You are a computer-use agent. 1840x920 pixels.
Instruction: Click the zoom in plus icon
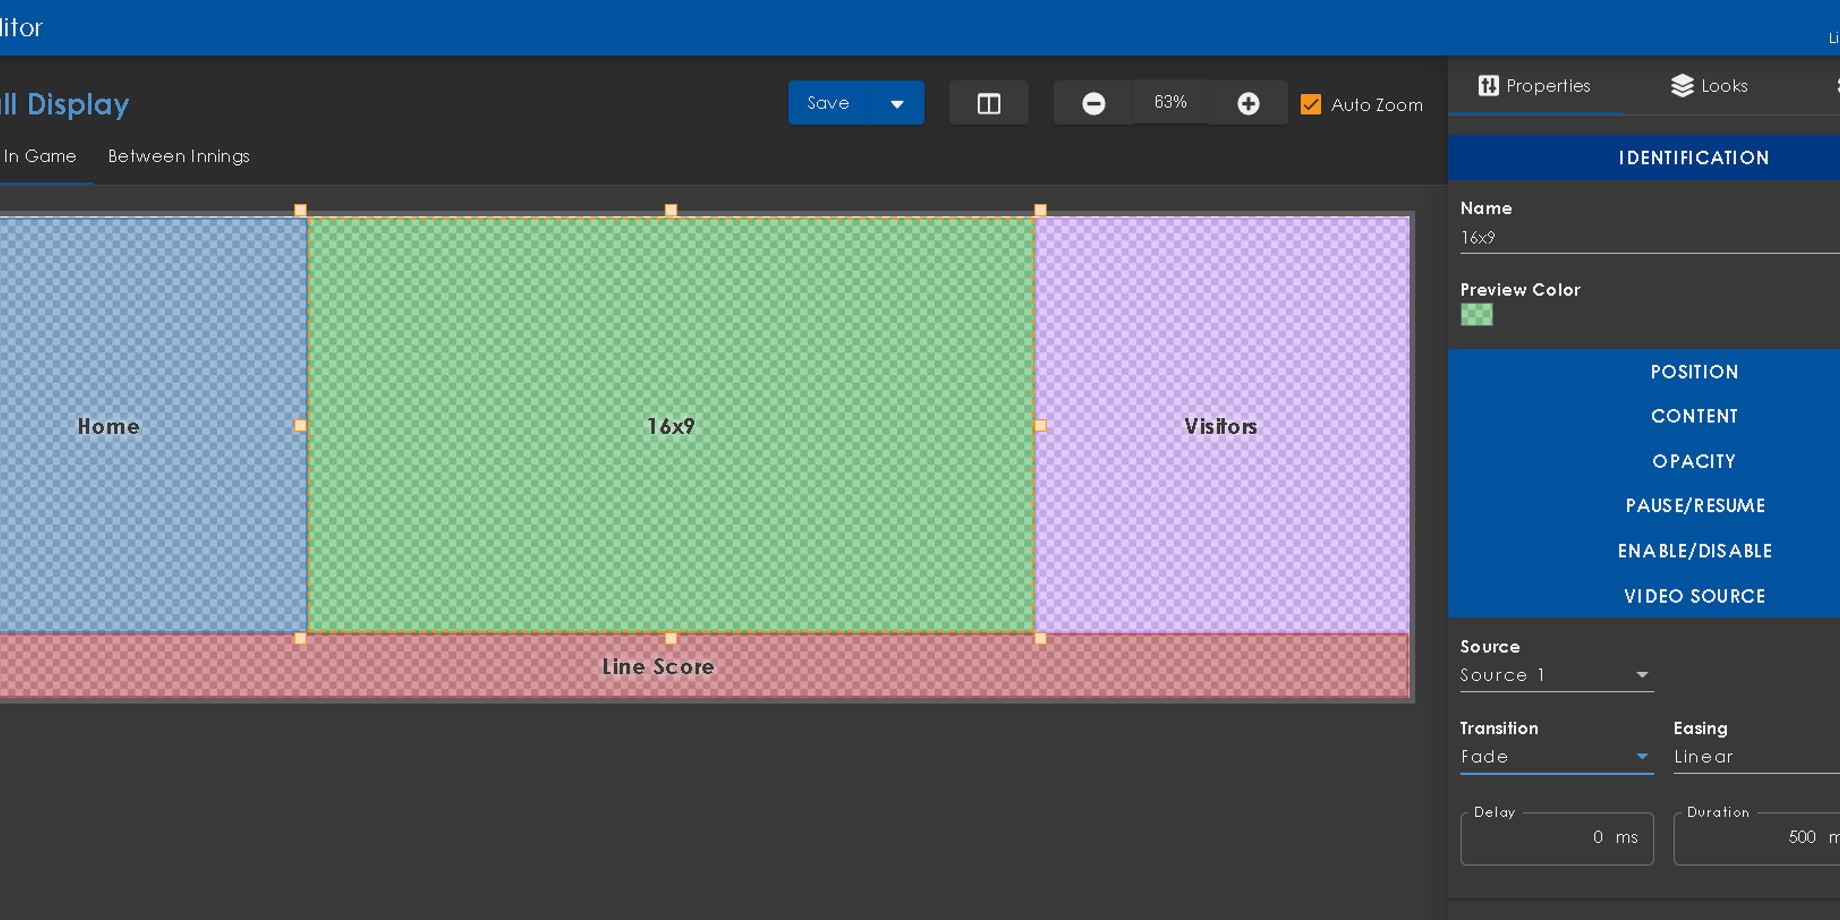(x=1248, y=104)
